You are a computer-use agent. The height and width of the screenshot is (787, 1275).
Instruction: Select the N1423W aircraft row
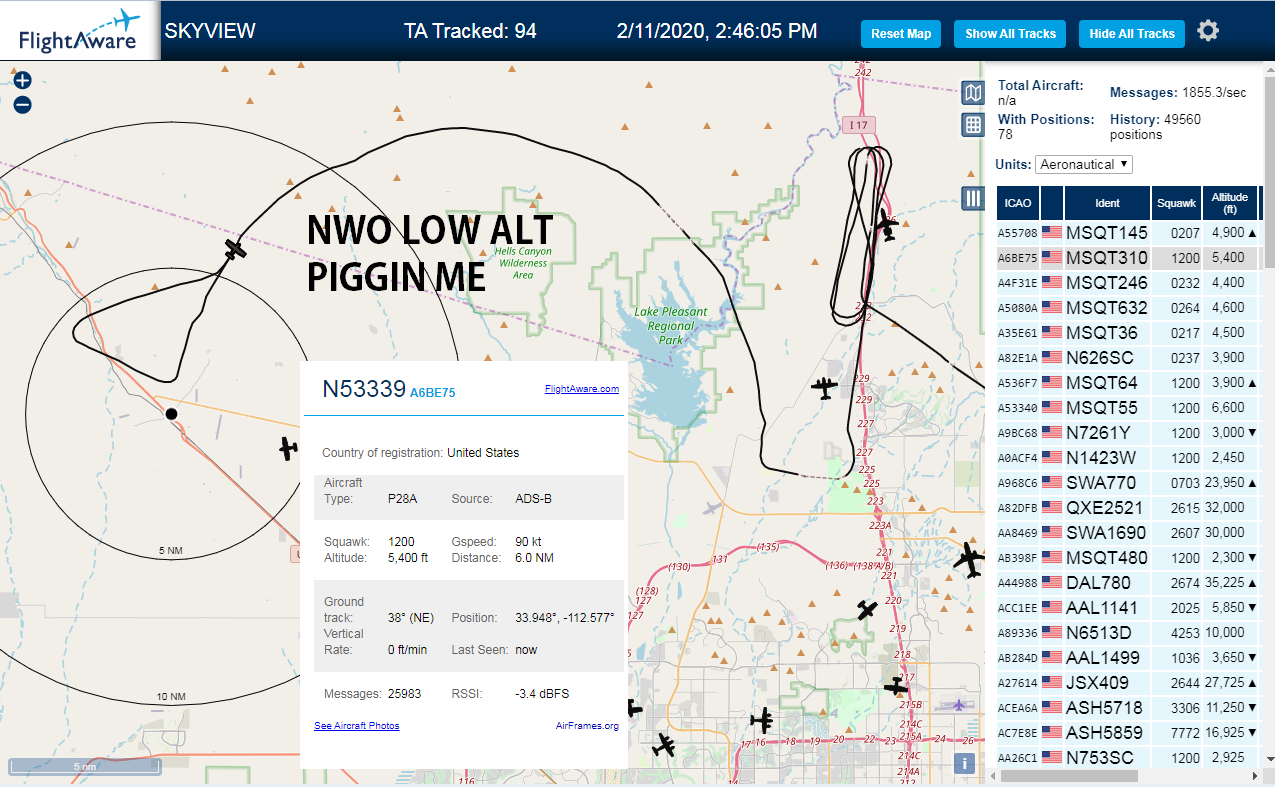tap(1128, 458)
